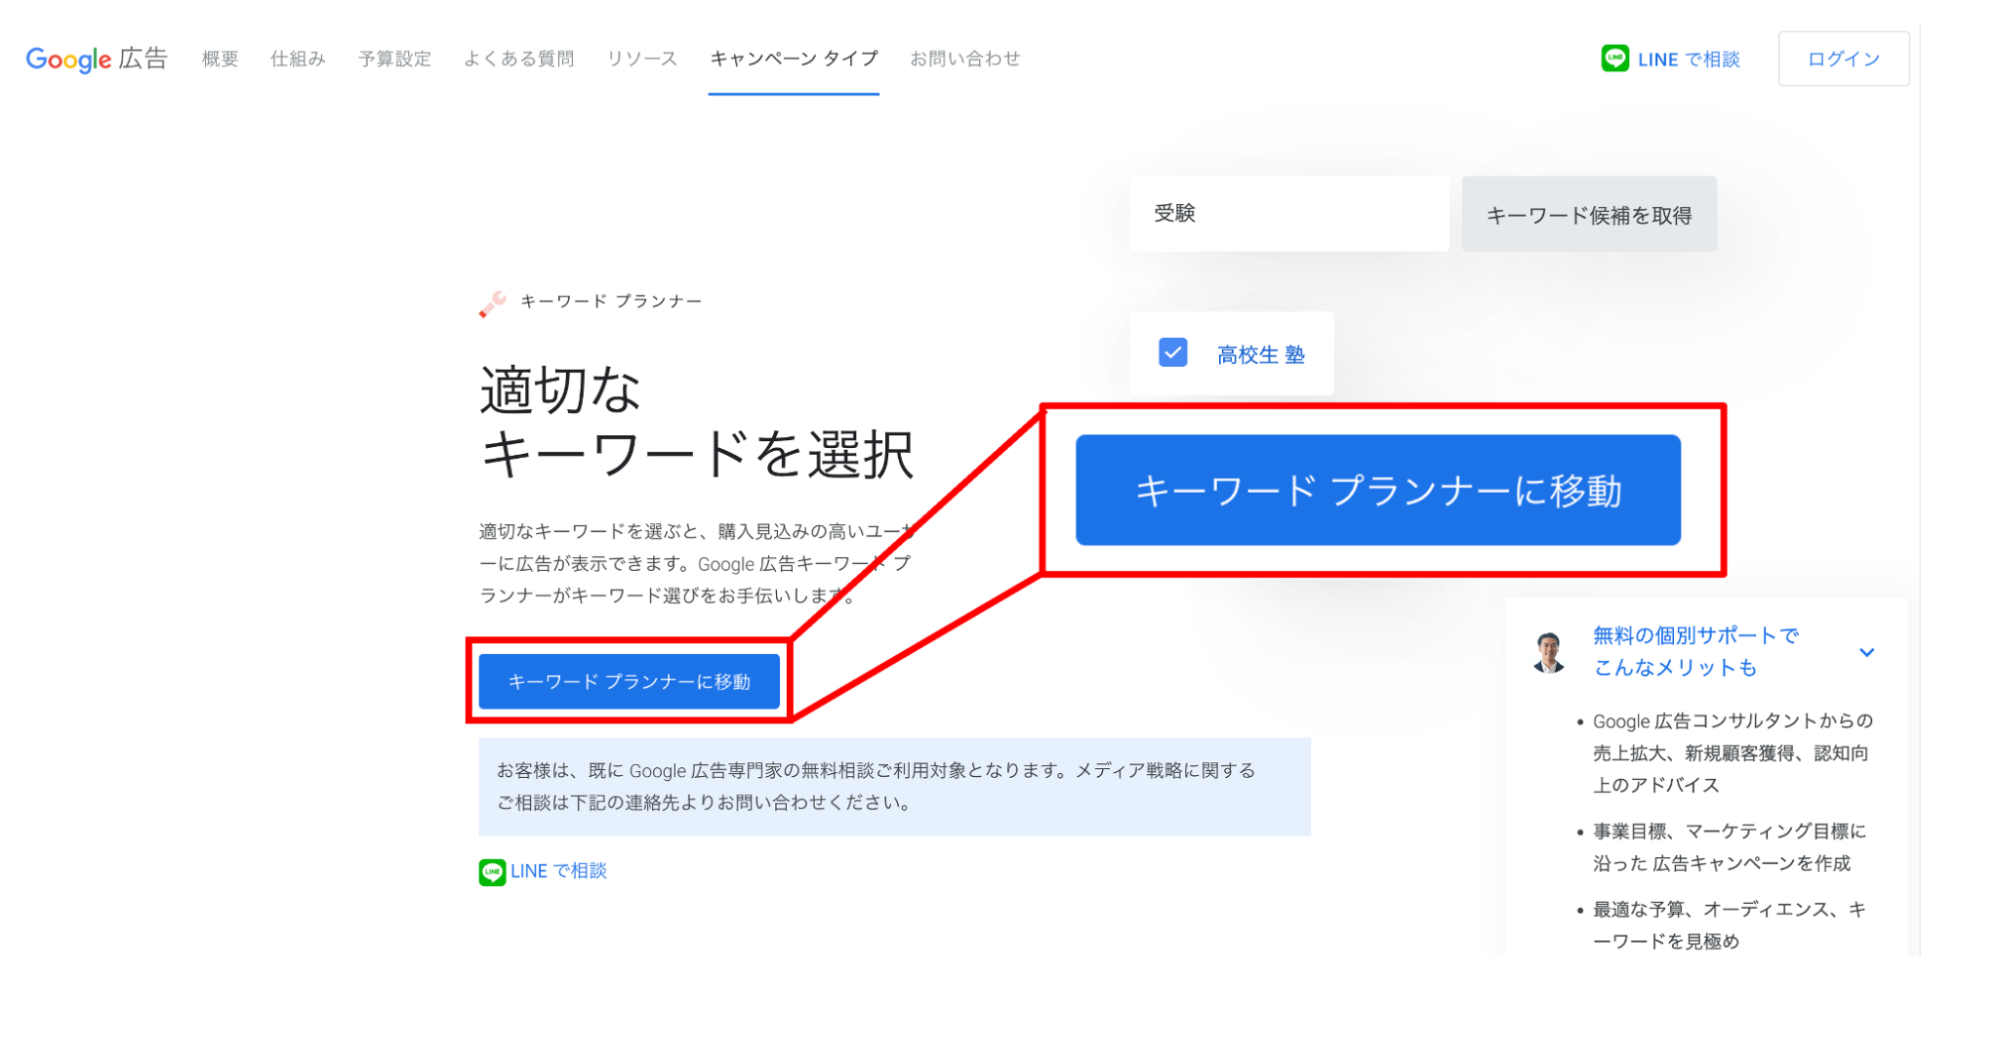The height and width of the screenshot is (1038, 1999).
Task: Click the 適切な キーワードを選択 headline
Action: [697, 421]
